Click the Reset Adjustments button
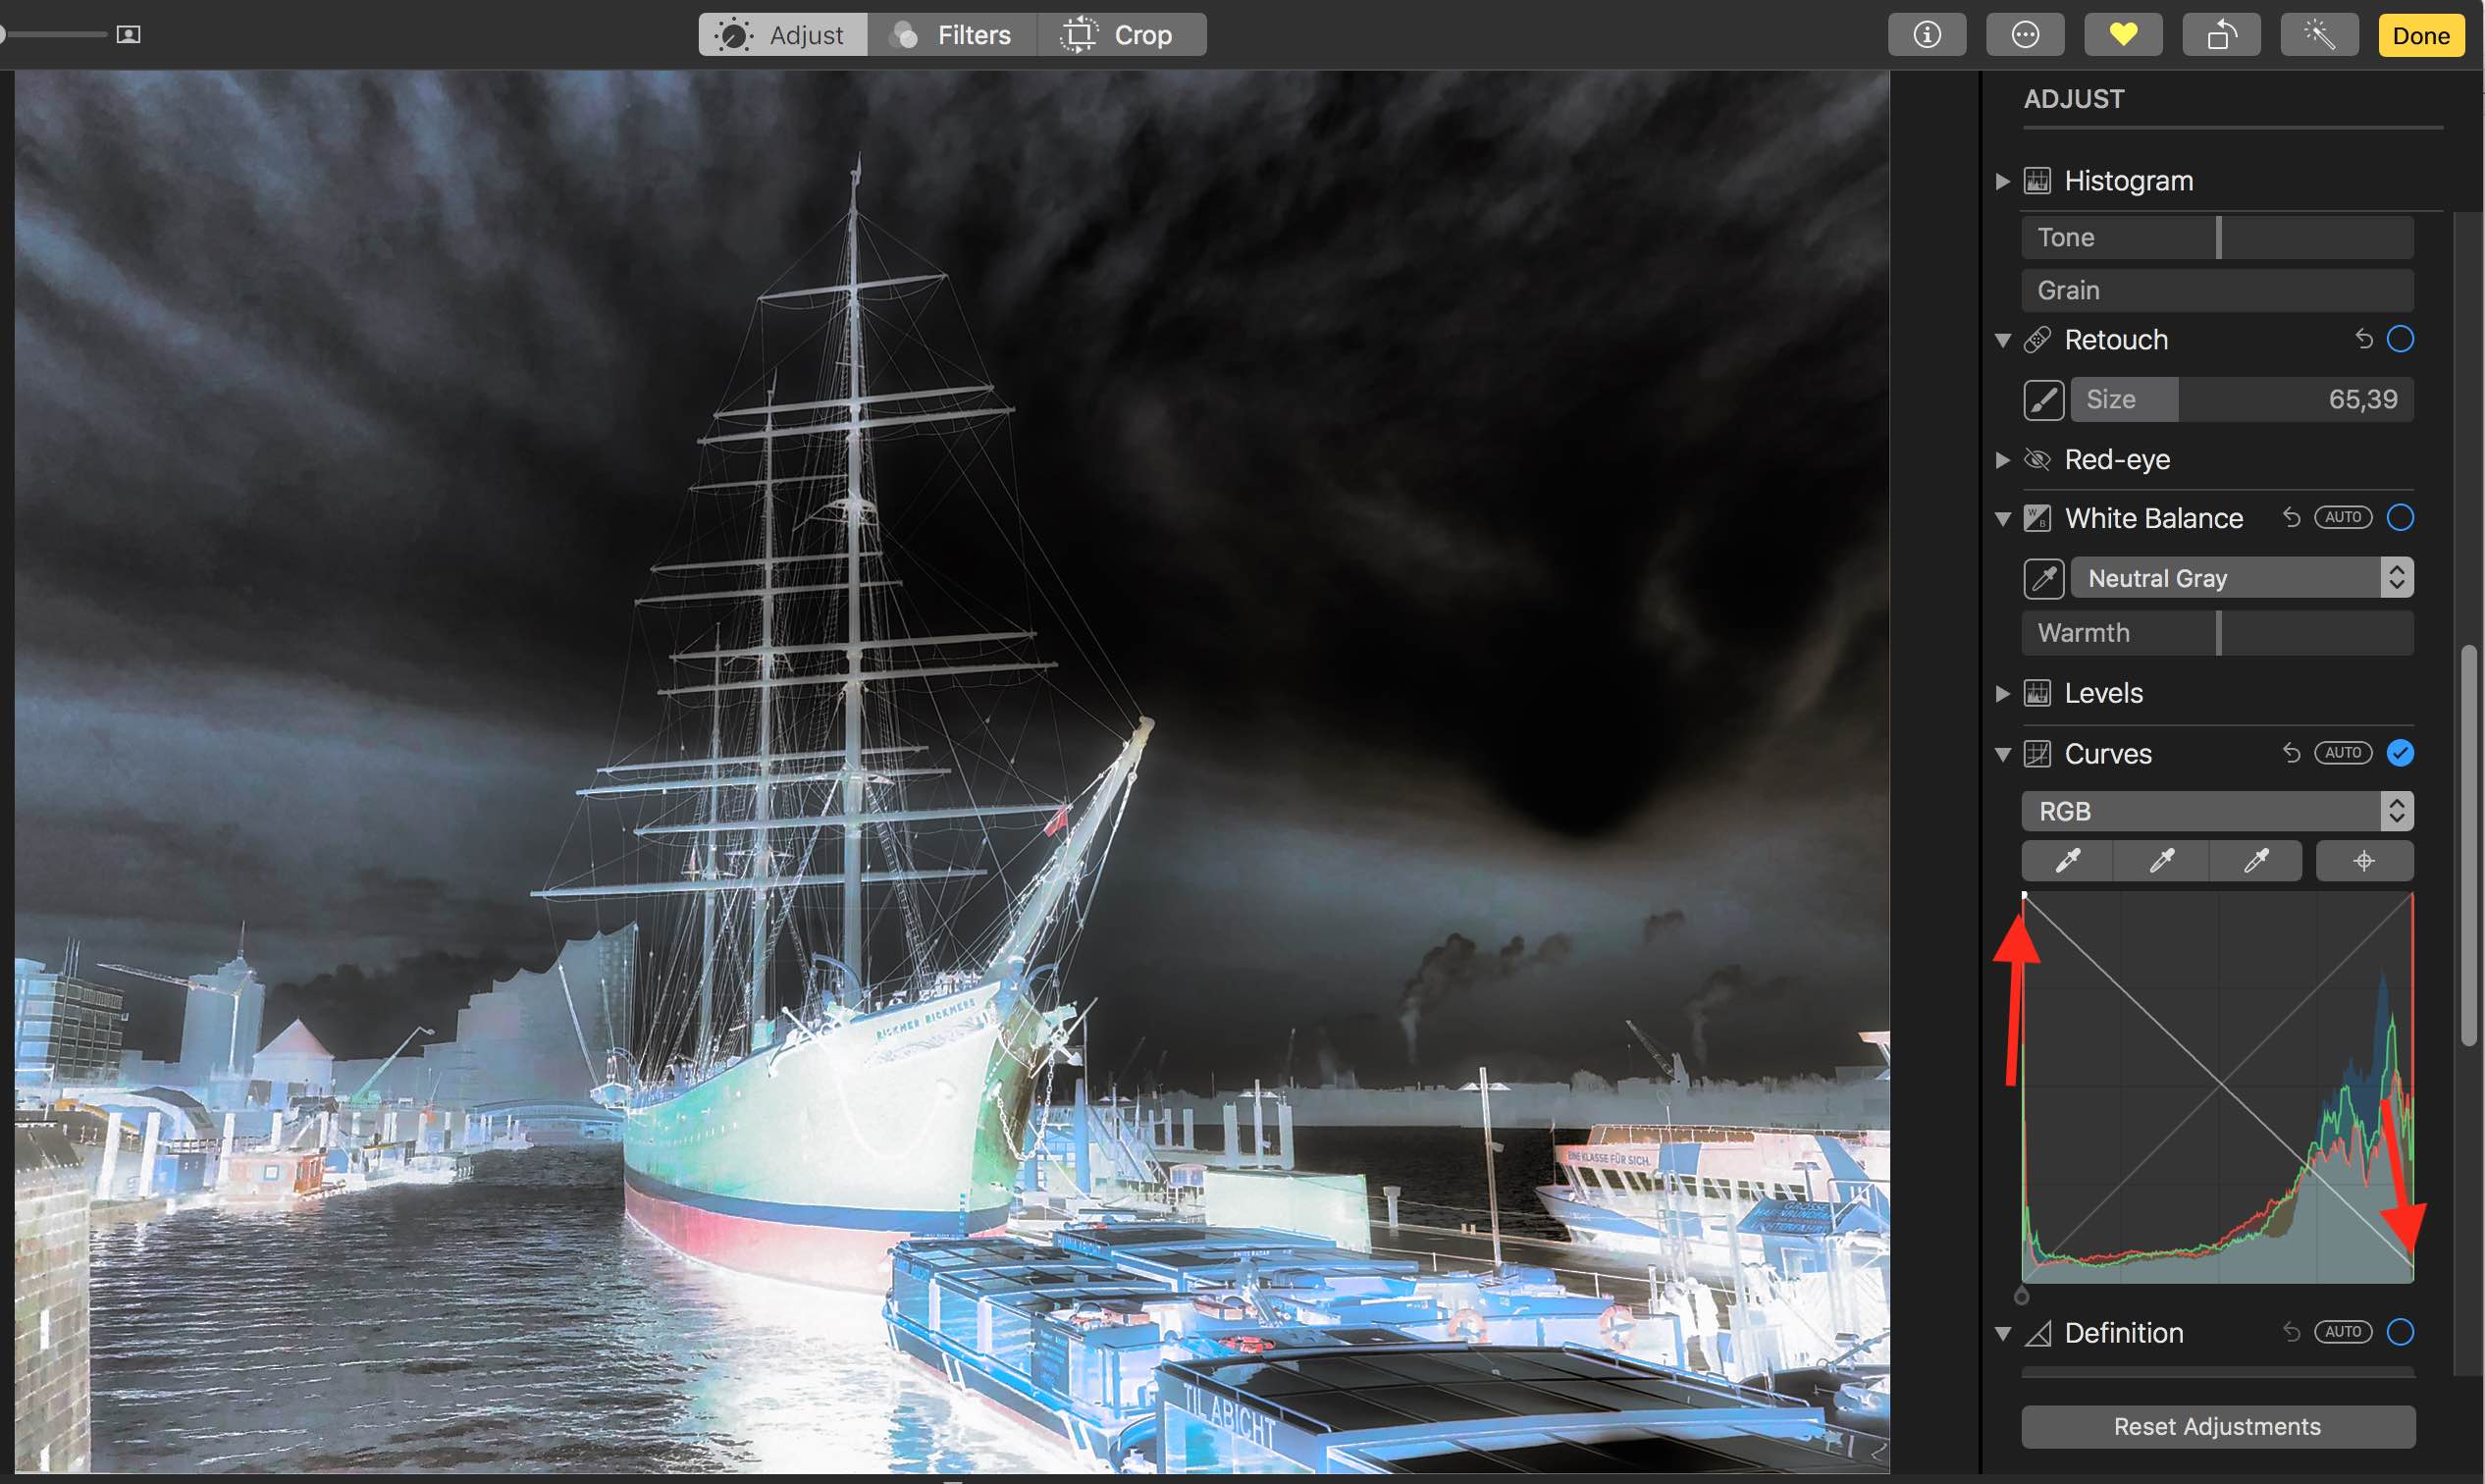Image resolution: width=2485 pixels, height=1484 pixels. point(2217,1426)
